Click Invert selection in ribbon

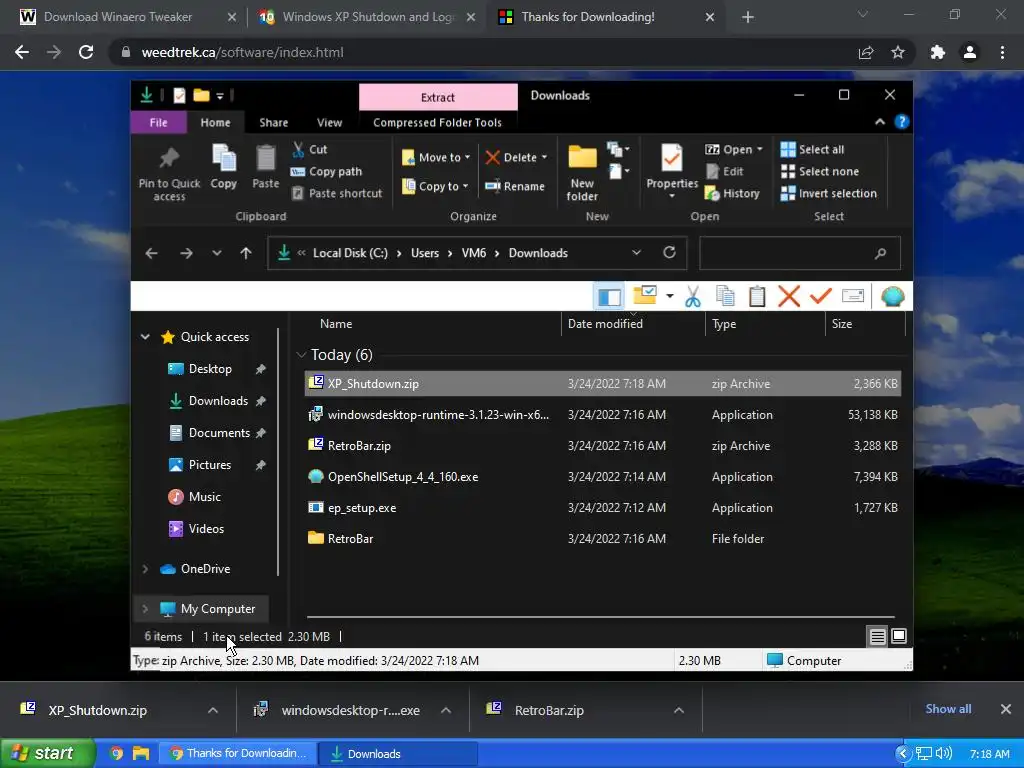pyautogui.click(x=829, y=193)
